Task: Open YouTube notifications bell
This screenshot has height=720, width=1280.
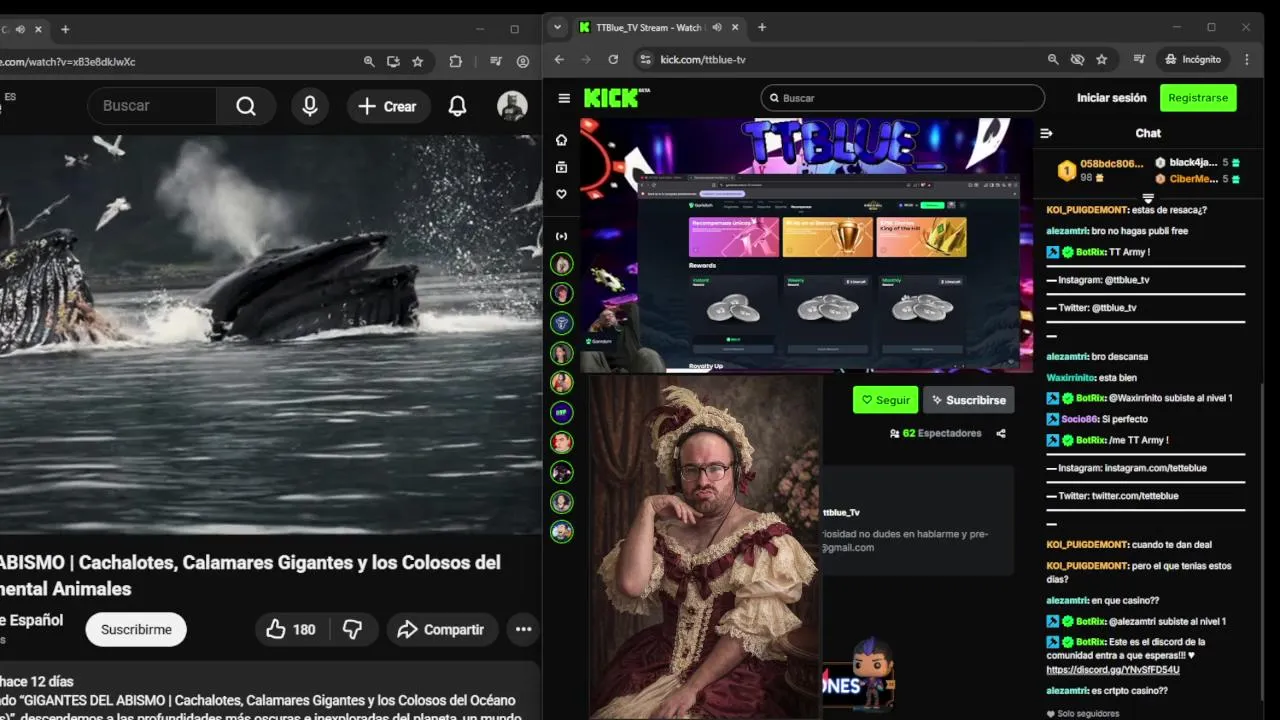Action: point(457,106)
